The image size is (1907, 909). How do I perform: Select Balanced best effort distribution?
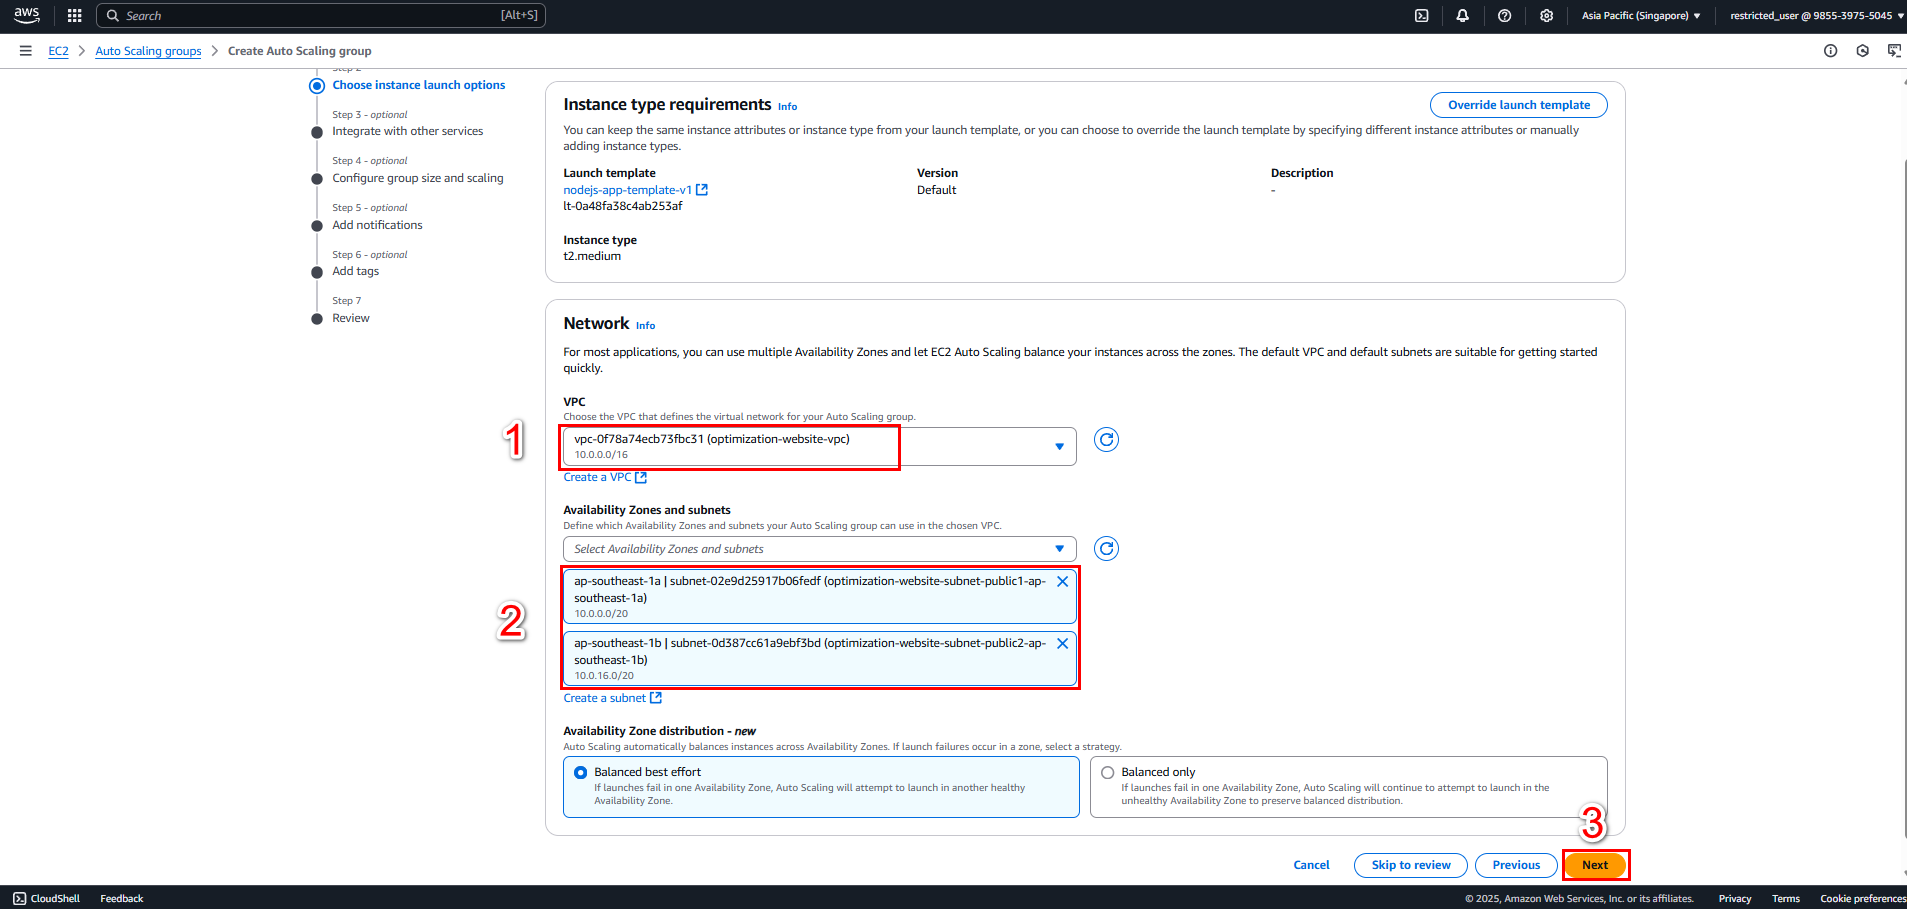point(580,772)
